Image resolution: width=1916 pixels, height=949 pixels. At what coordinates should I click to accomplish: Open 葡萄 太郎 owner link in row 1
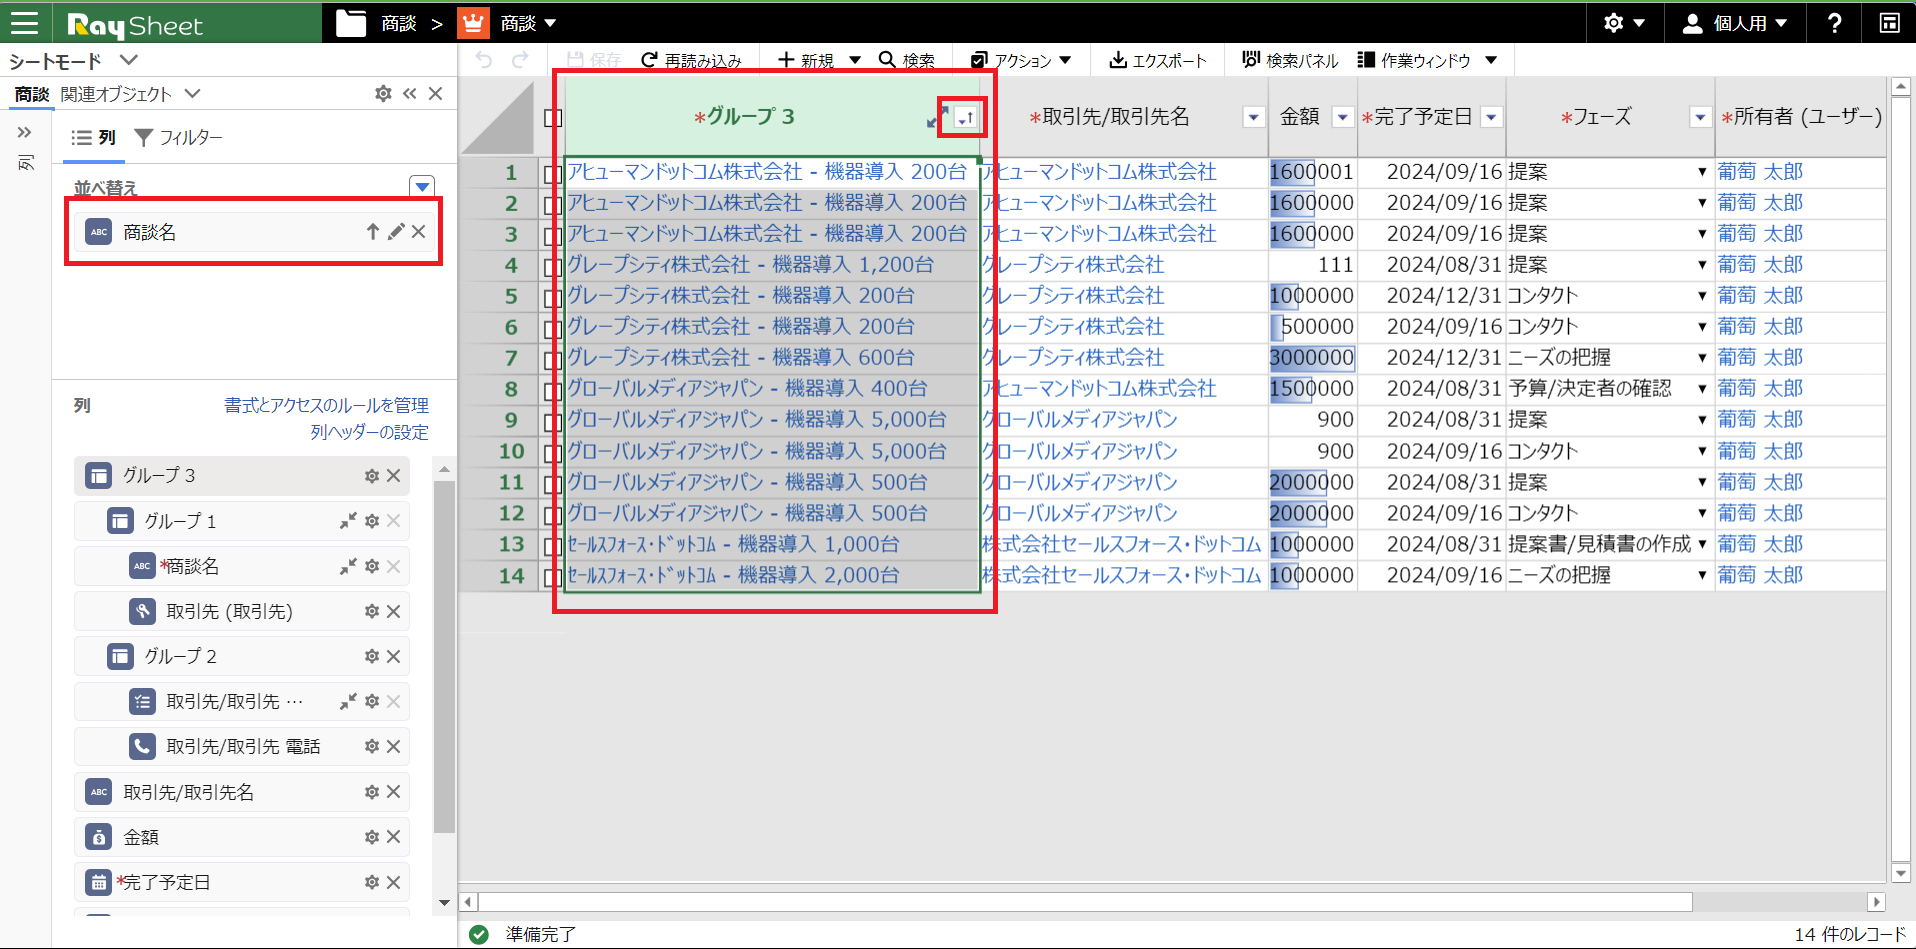pos(1760,172)
